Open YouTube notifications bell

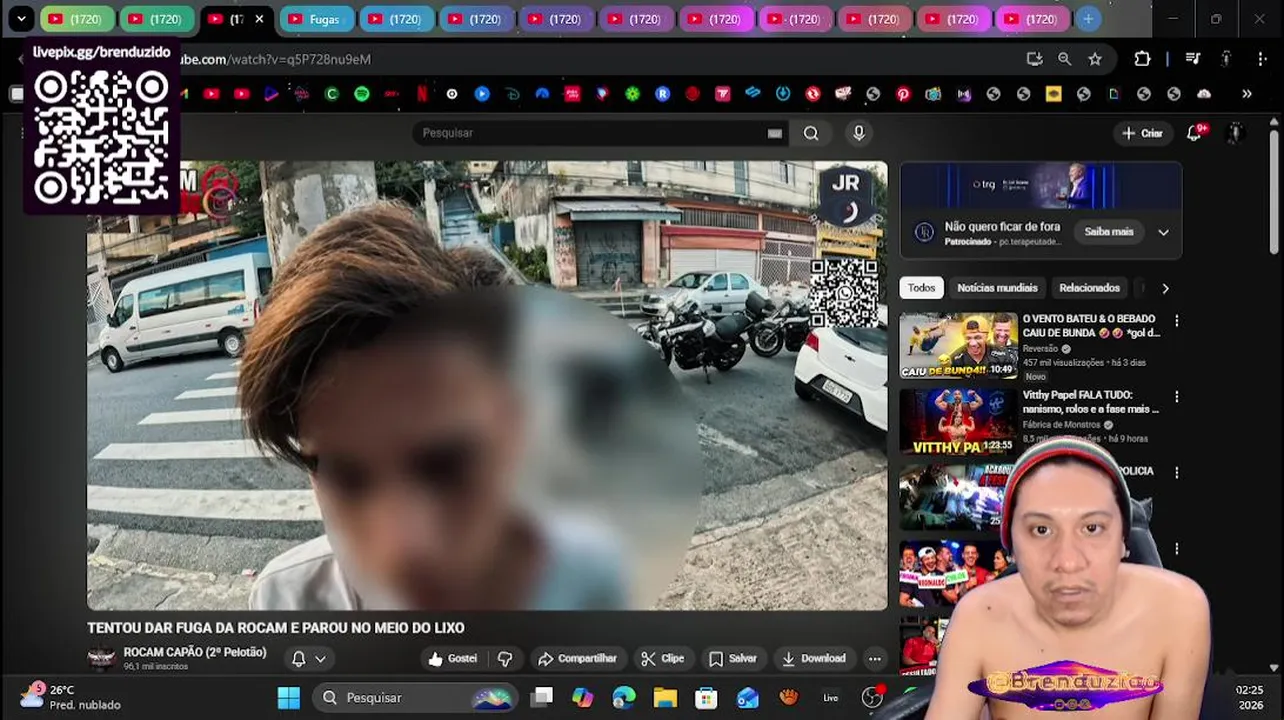click(1194, 133)
